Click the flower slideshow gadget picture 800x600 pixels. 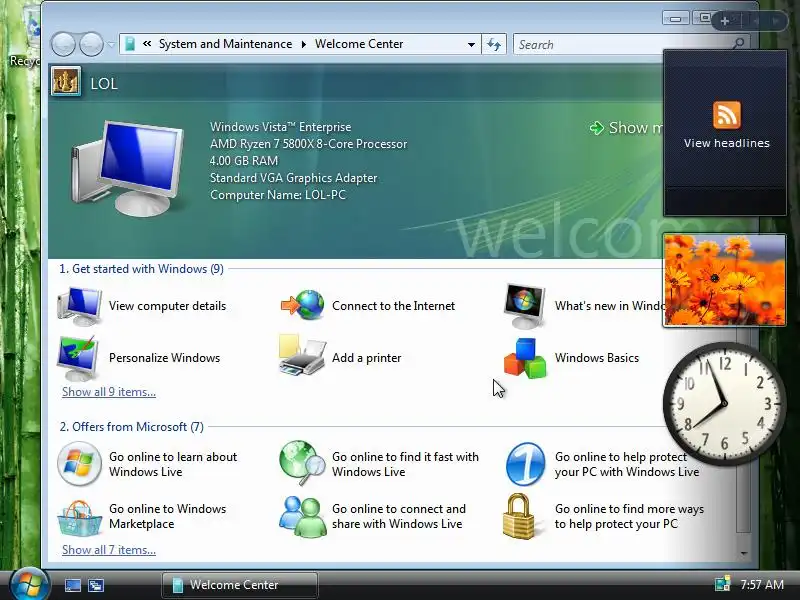pos(724,280)
